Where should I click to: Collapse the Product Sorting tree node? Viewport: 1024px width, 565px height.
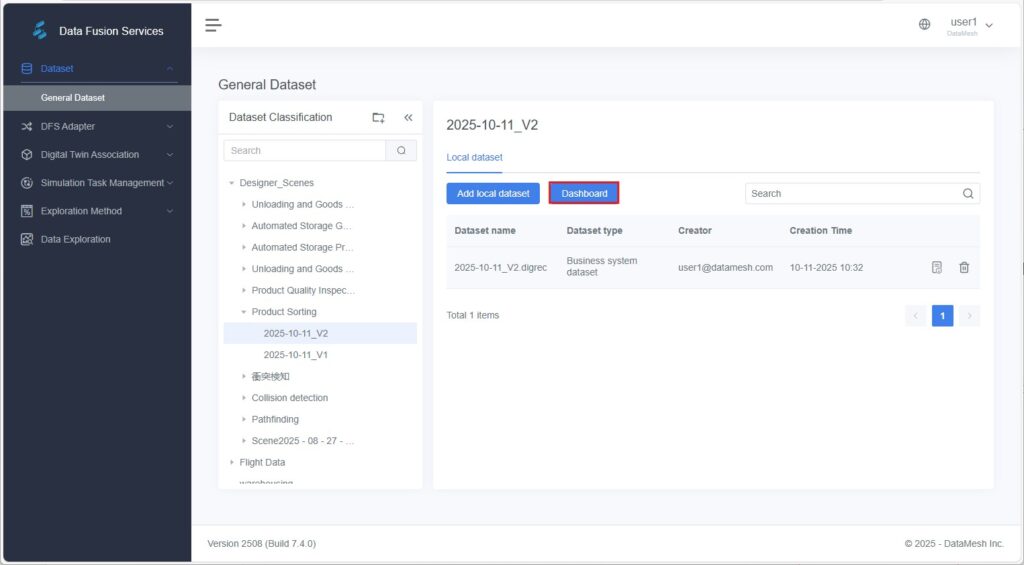pos(243,312)
